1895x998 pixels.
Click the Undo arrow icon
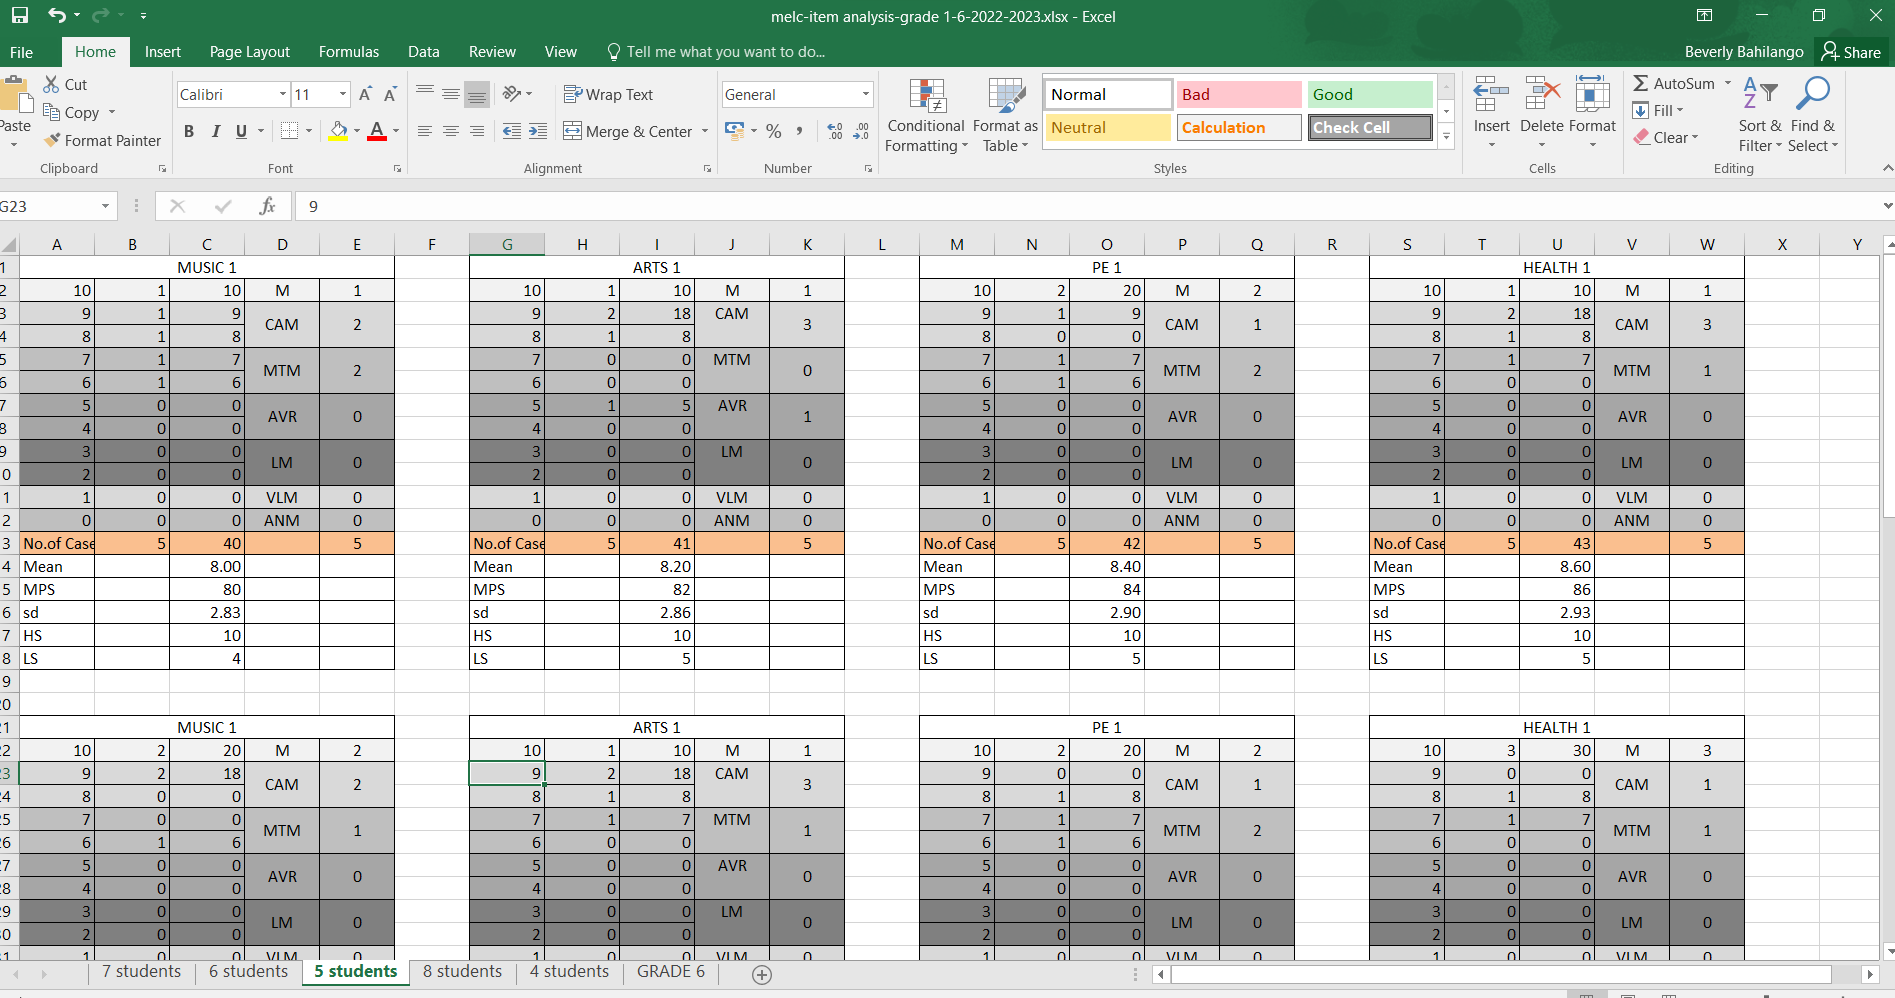pos(57,16)
